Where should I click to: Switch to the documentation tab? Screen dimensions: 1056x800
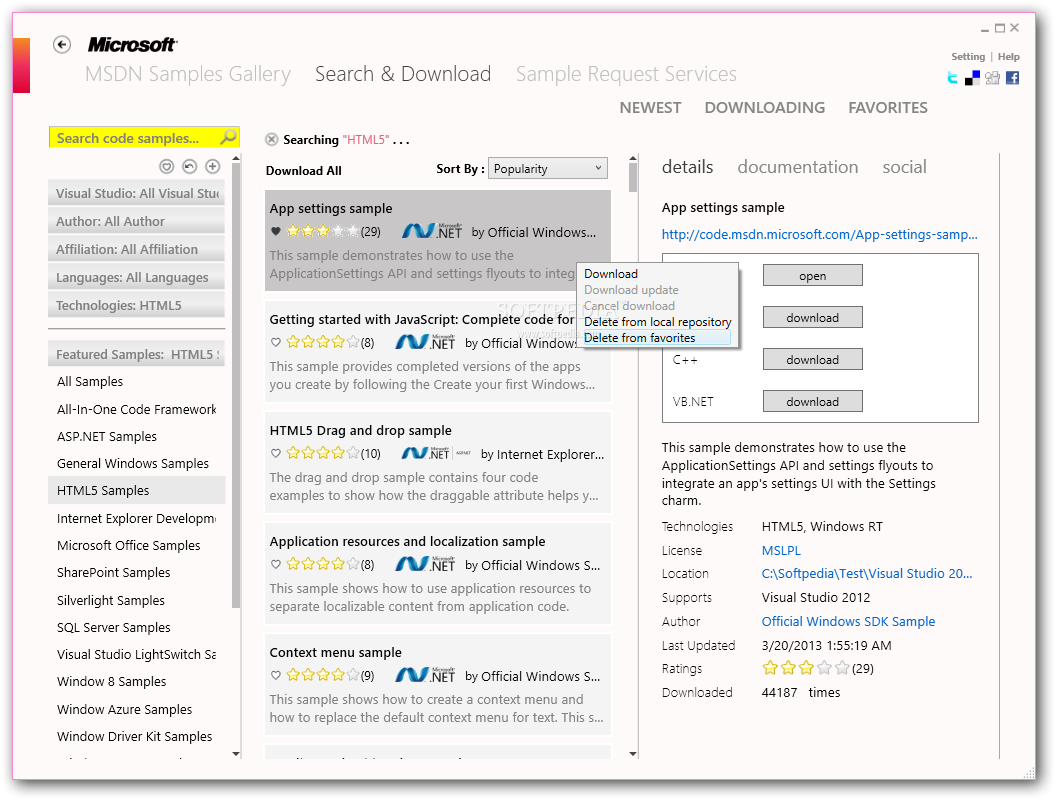[797, 167]
